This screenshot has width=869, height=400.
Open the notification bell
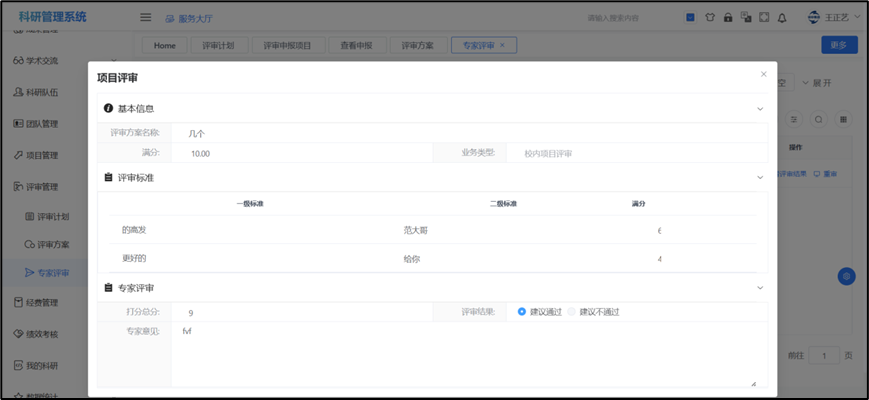(x=782, y=17)
